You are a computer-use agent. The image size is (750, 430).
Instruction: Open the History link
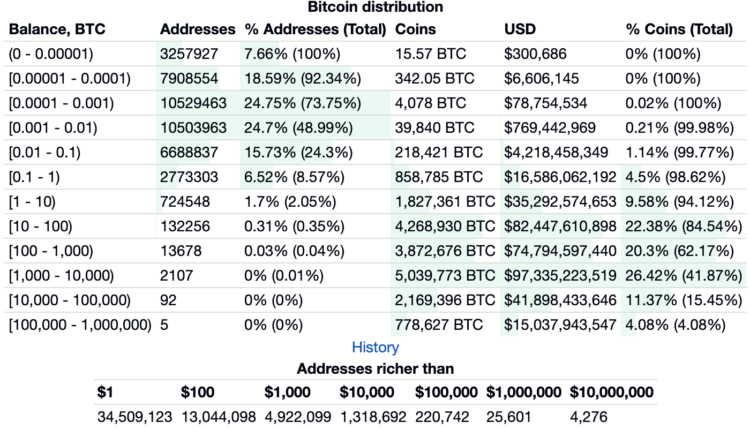click(375, 347)
